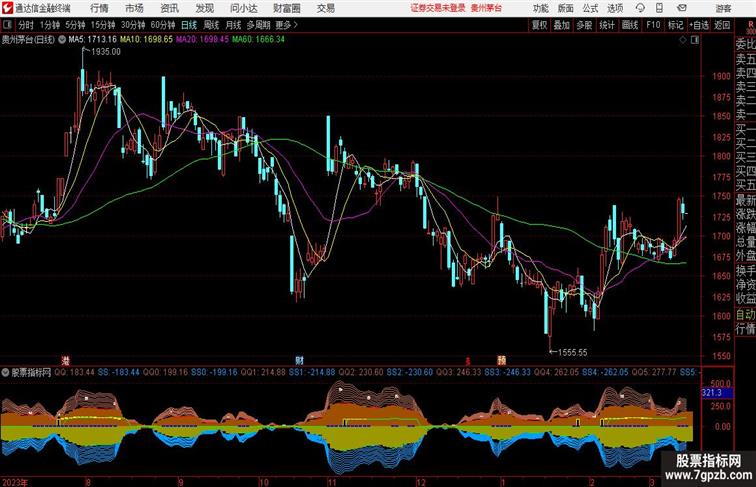756x487 pixels.
Task: Open the 财富圈 menu
Action: (286, 8)
